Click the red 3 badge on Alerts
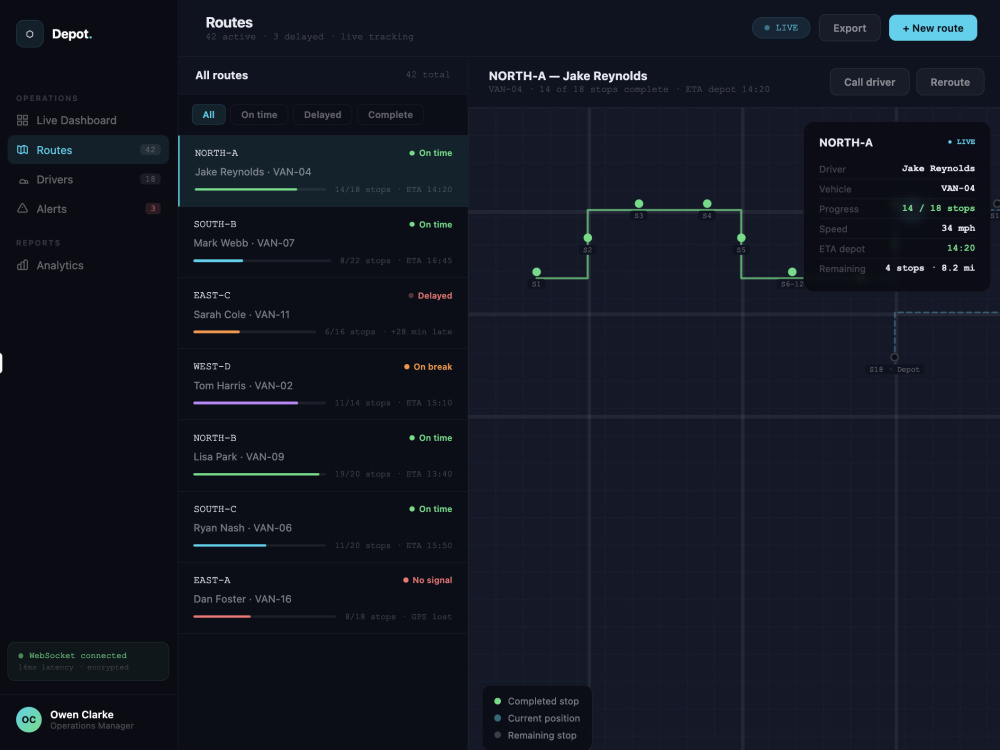 152,209
